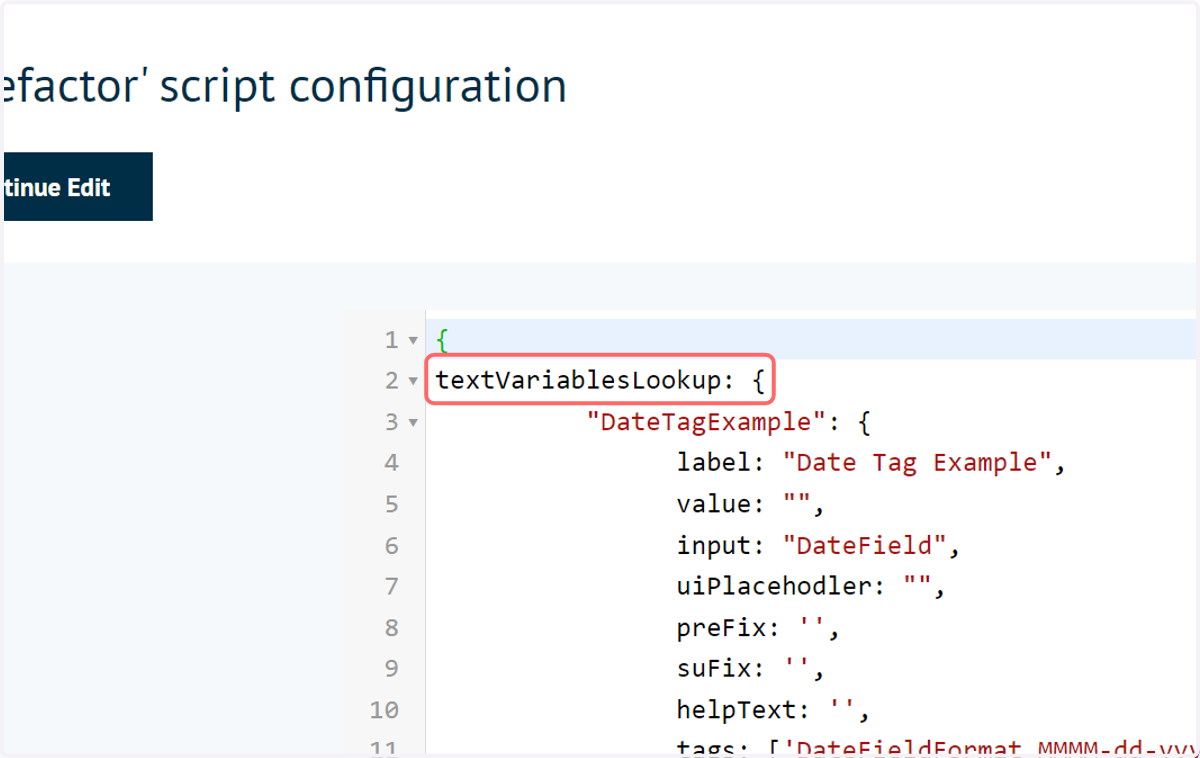Click line number 7 in the gutter
Screen dimensions: 1200x758
(x=391, y=586)
